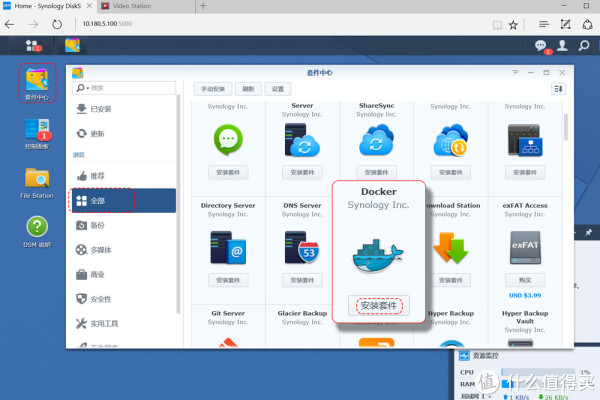Select the DNS Server package icon
The height and width of the screenshot is (400, 600).
coord(302,248)
